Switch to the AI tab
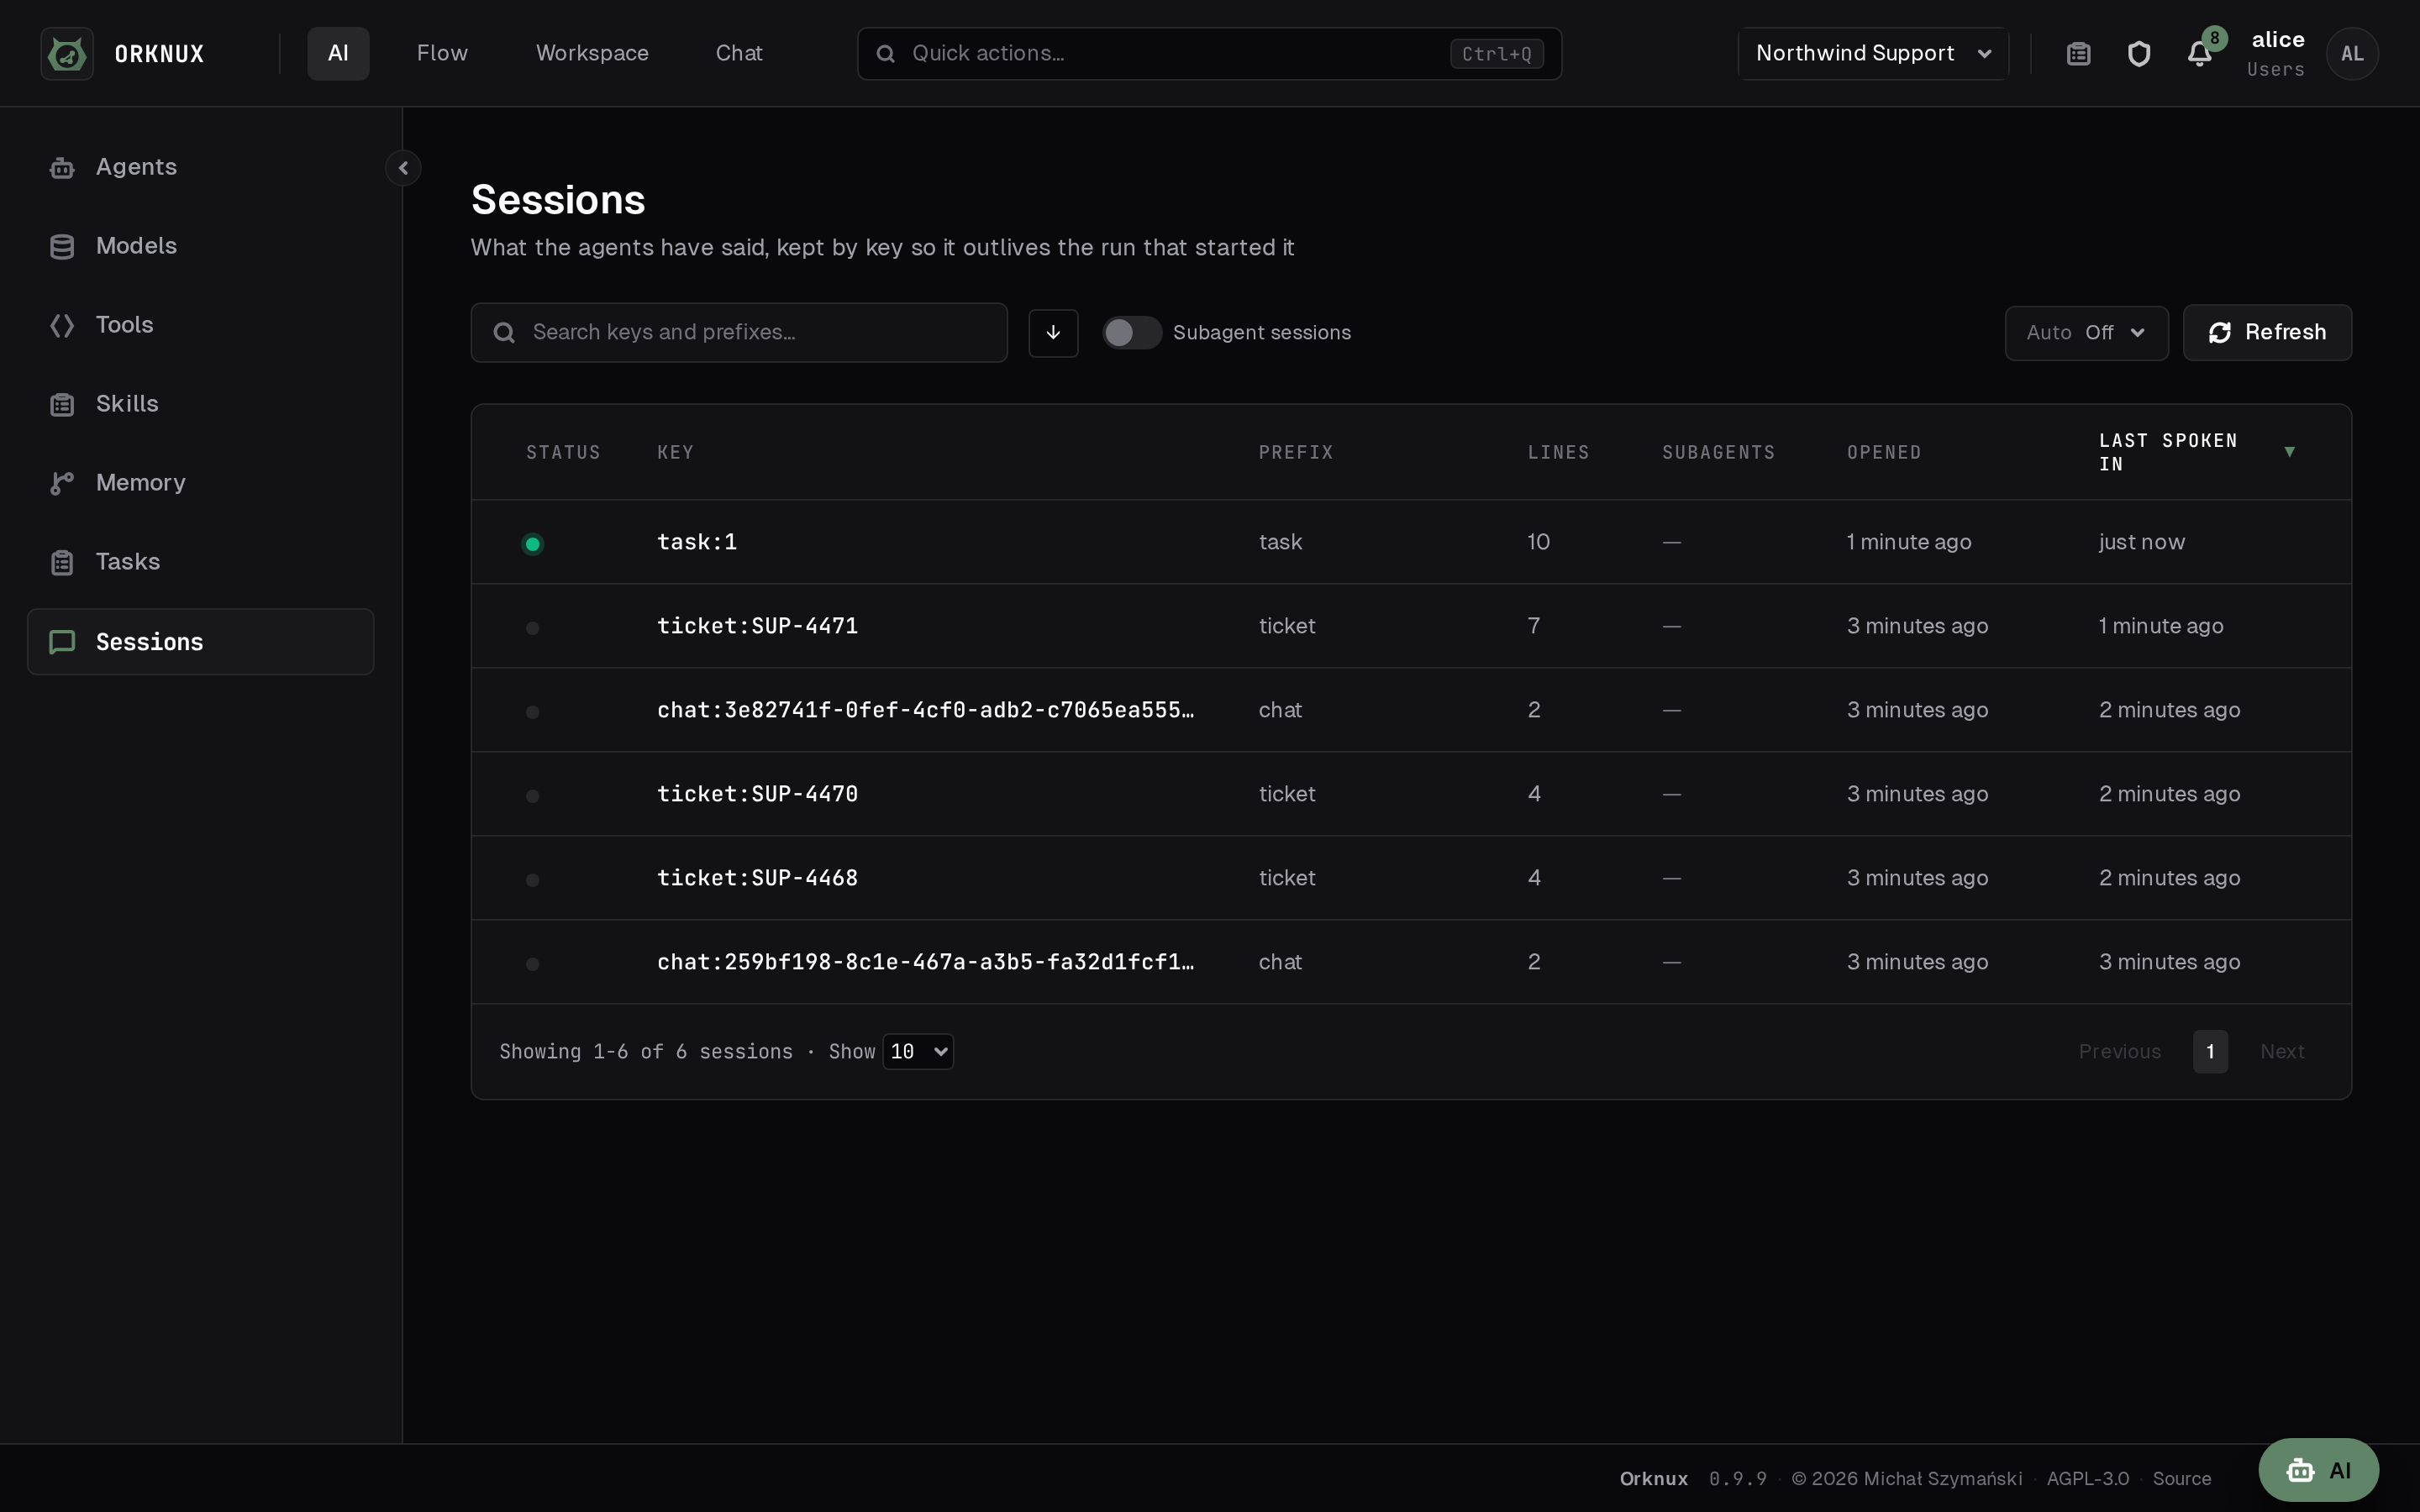The width and height of the screenshot is (2420, 1512). pyautogui.click(x=338, y=54)
